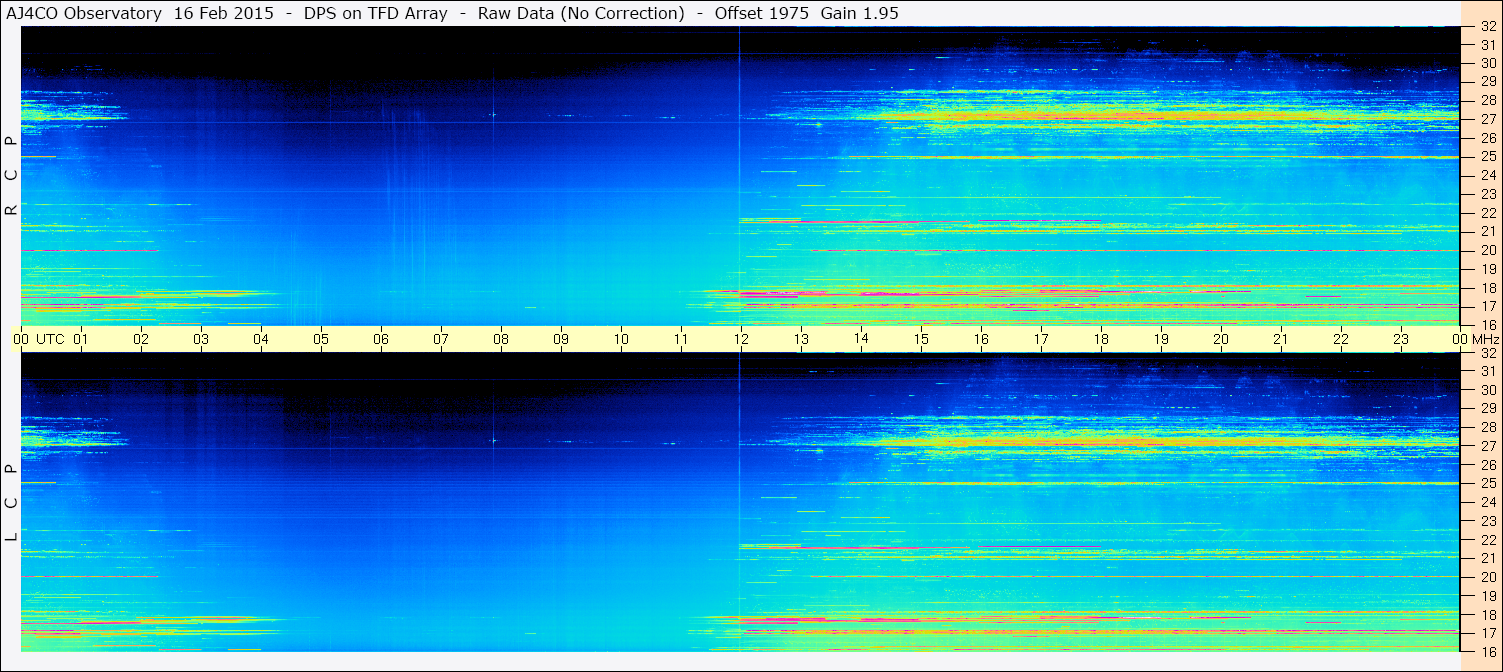Select the 03 hour timeline marker

pos(201,339)
